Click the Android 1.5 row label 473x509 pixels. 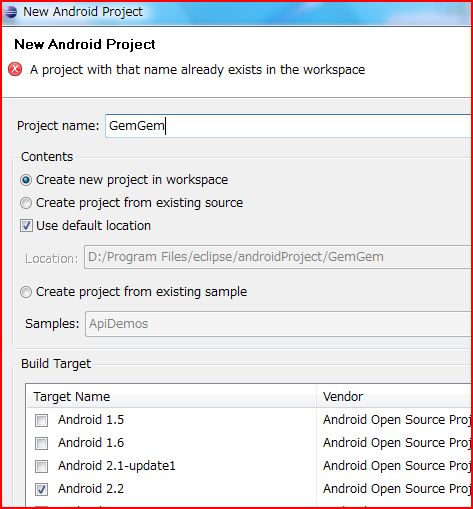[x=91, y=420]
